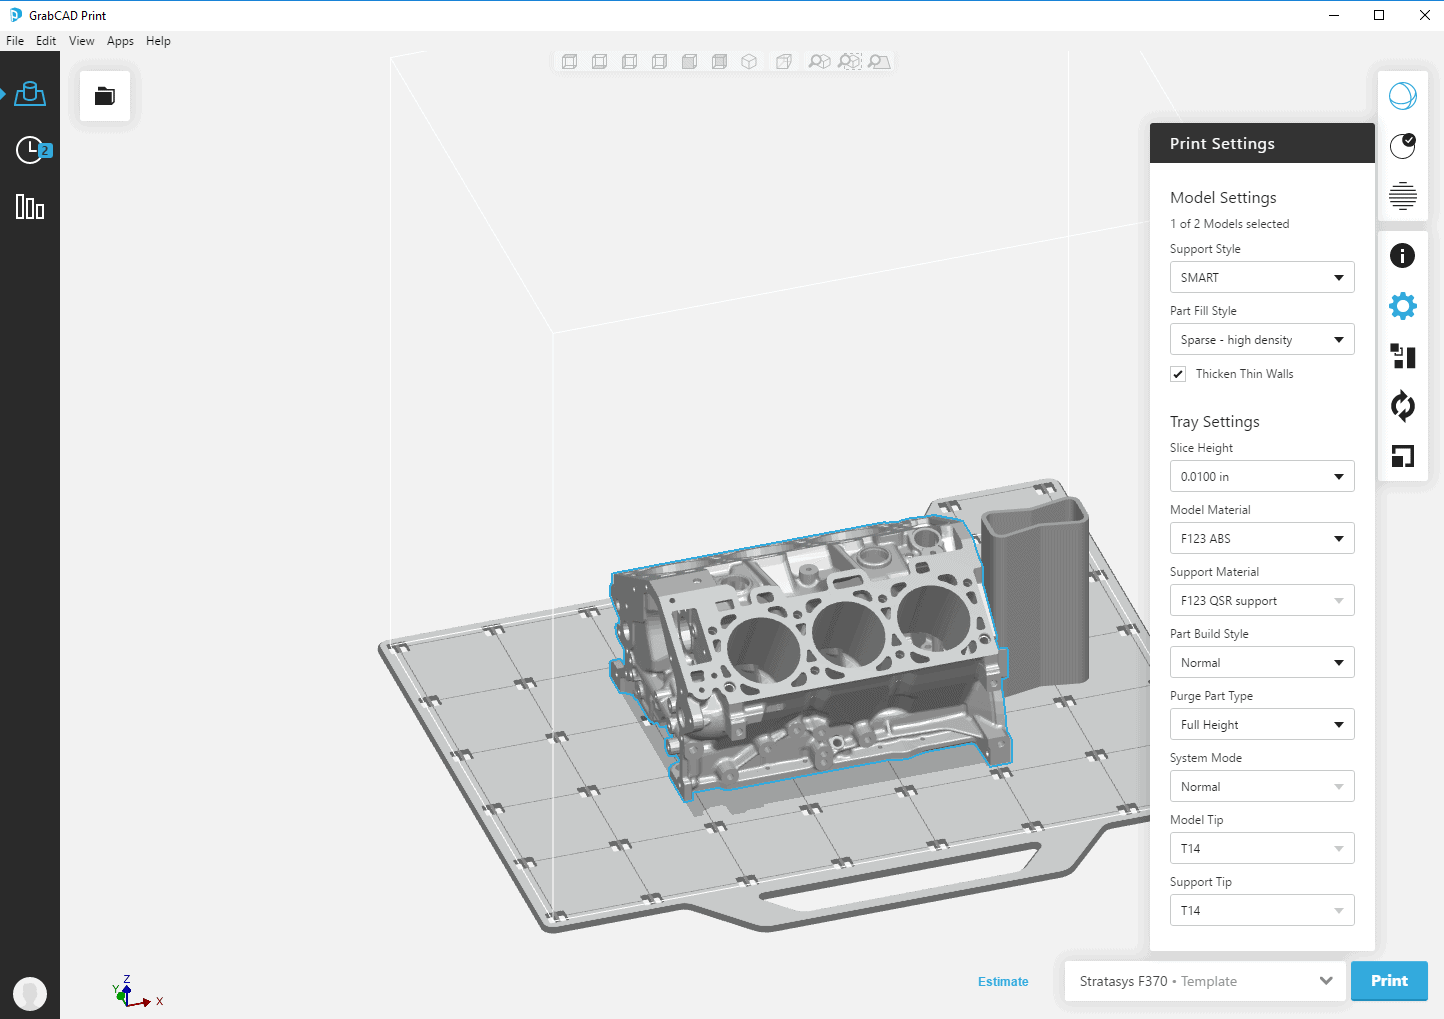Switch to right view cube icon
This screenshot has width=1444, height=1019.
point(659,62)
